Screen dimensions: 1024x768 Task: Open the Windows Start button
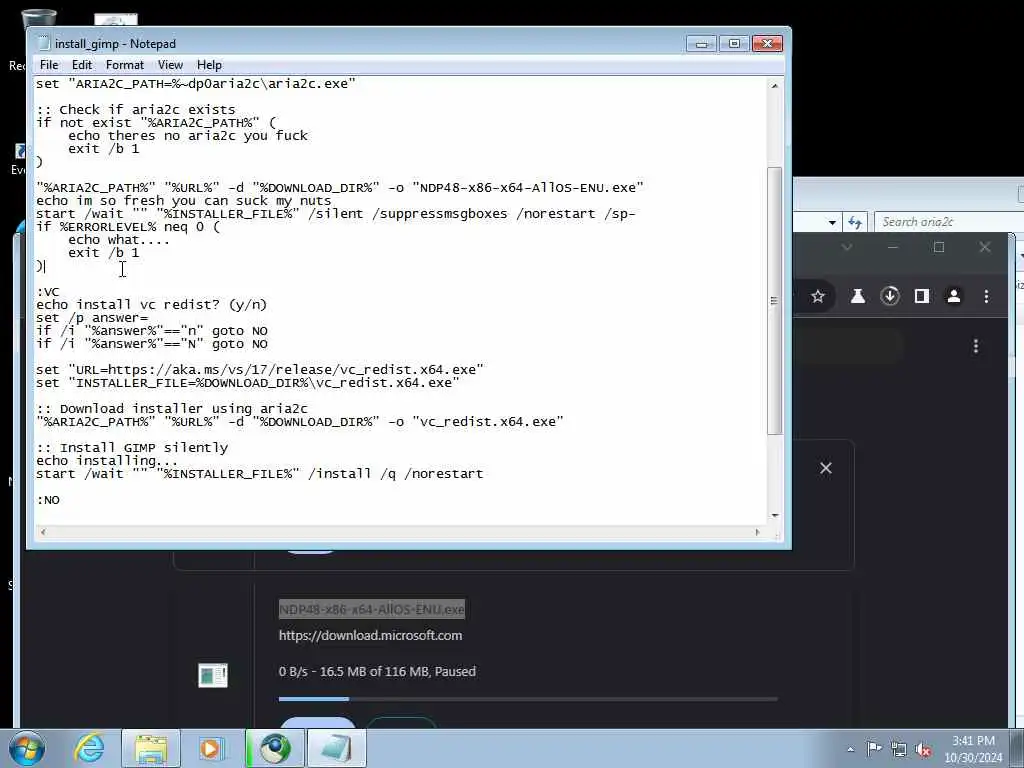(27, 748)
